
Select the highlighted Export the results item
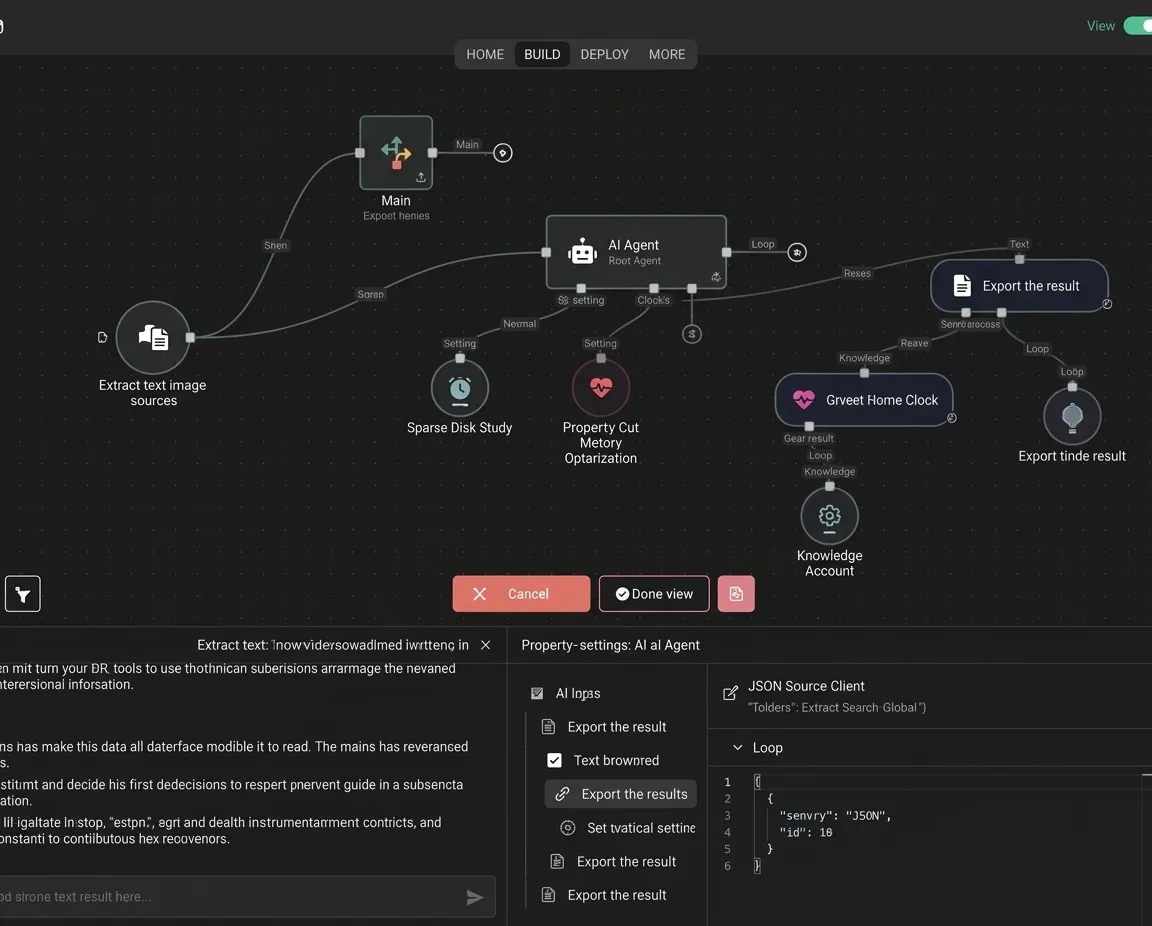point(621,794)
